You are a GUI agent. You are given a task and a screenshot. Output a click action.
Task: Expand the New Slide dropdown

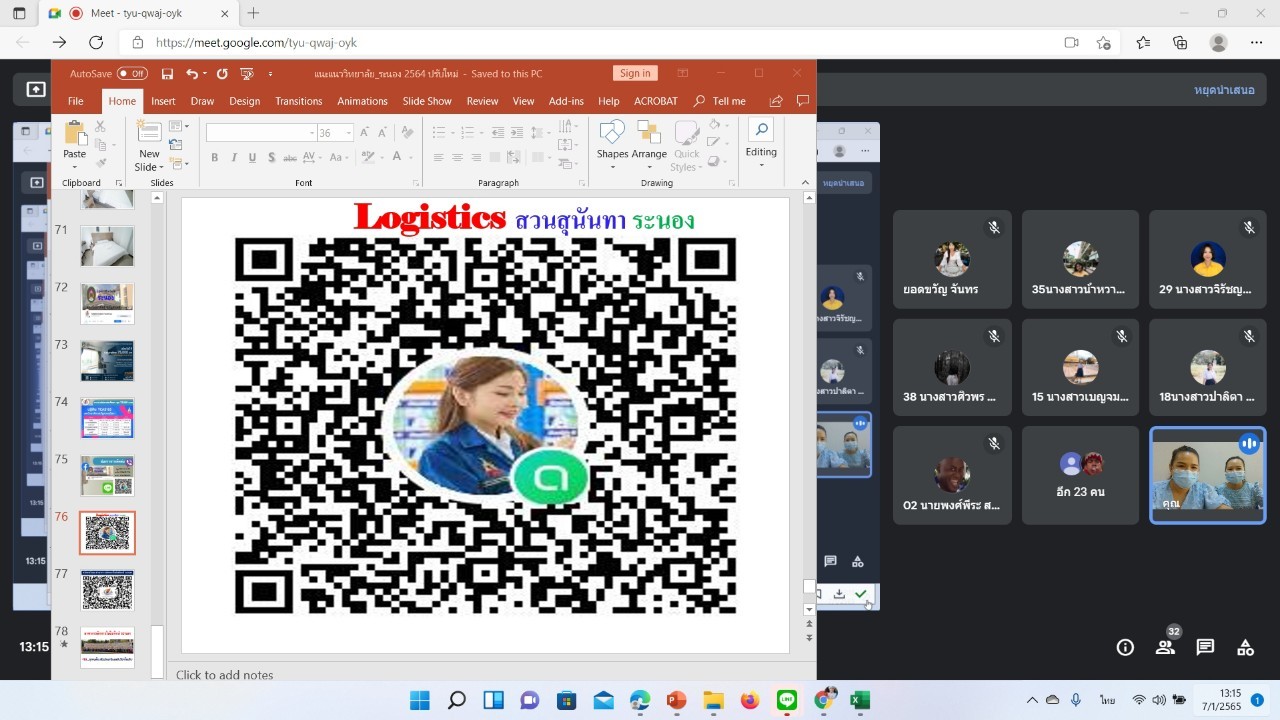click(x=149, y=167)
